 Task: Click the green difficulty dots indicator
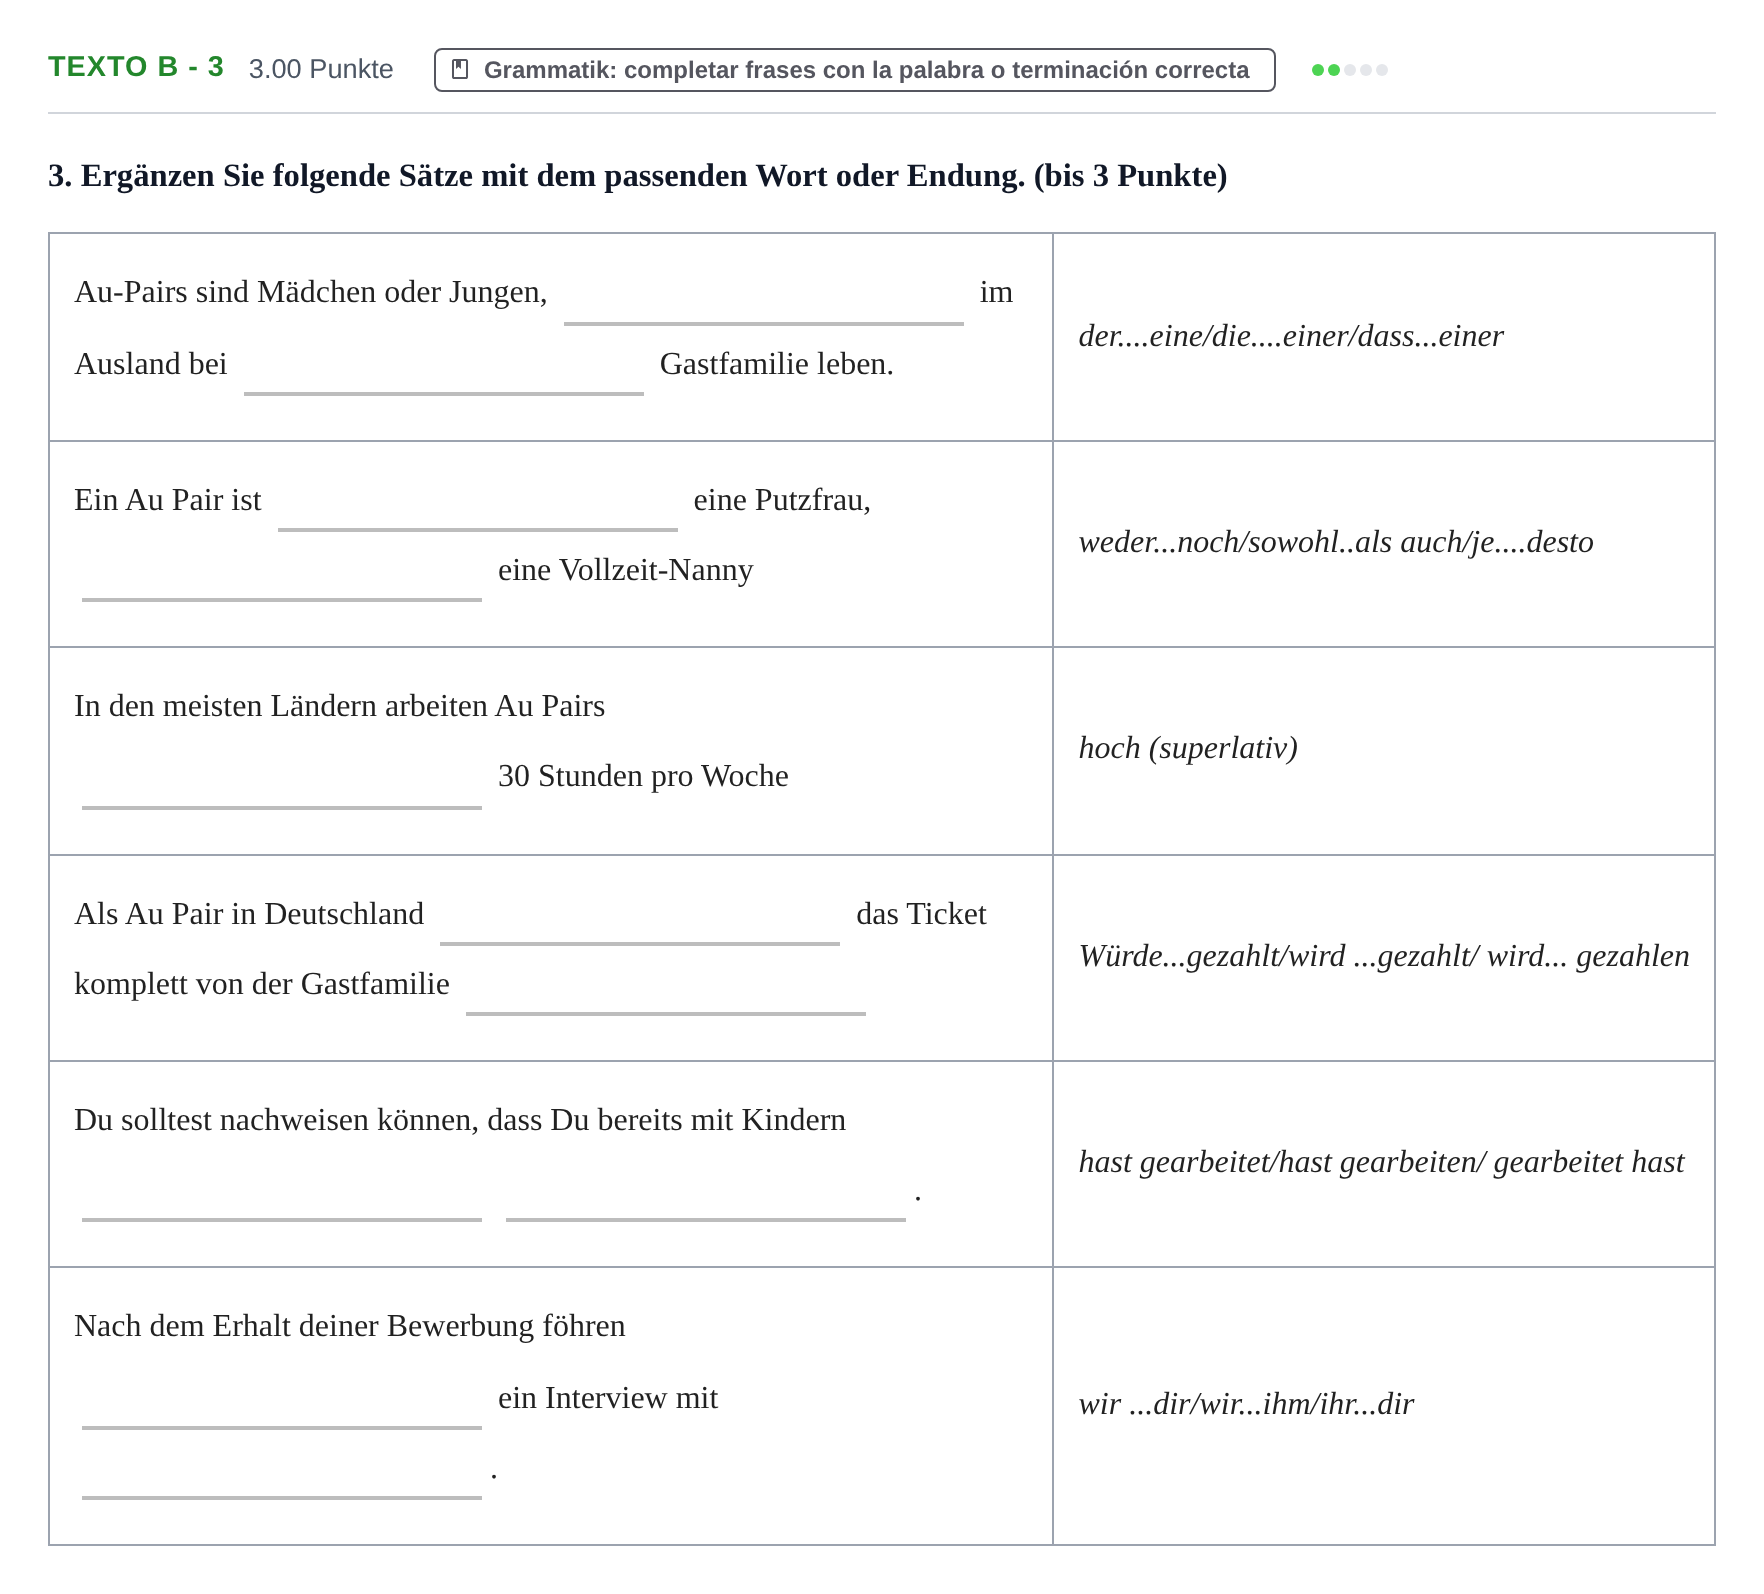[1350, 70]
